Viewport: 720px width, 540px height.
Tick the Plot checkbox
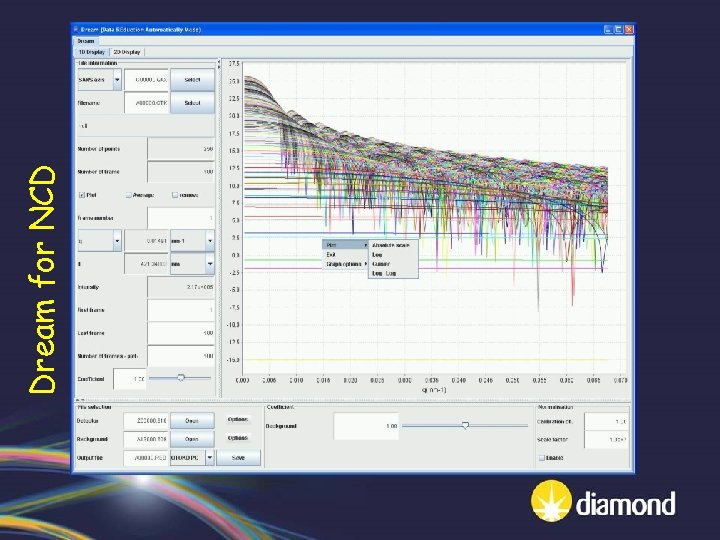point(81,195)
